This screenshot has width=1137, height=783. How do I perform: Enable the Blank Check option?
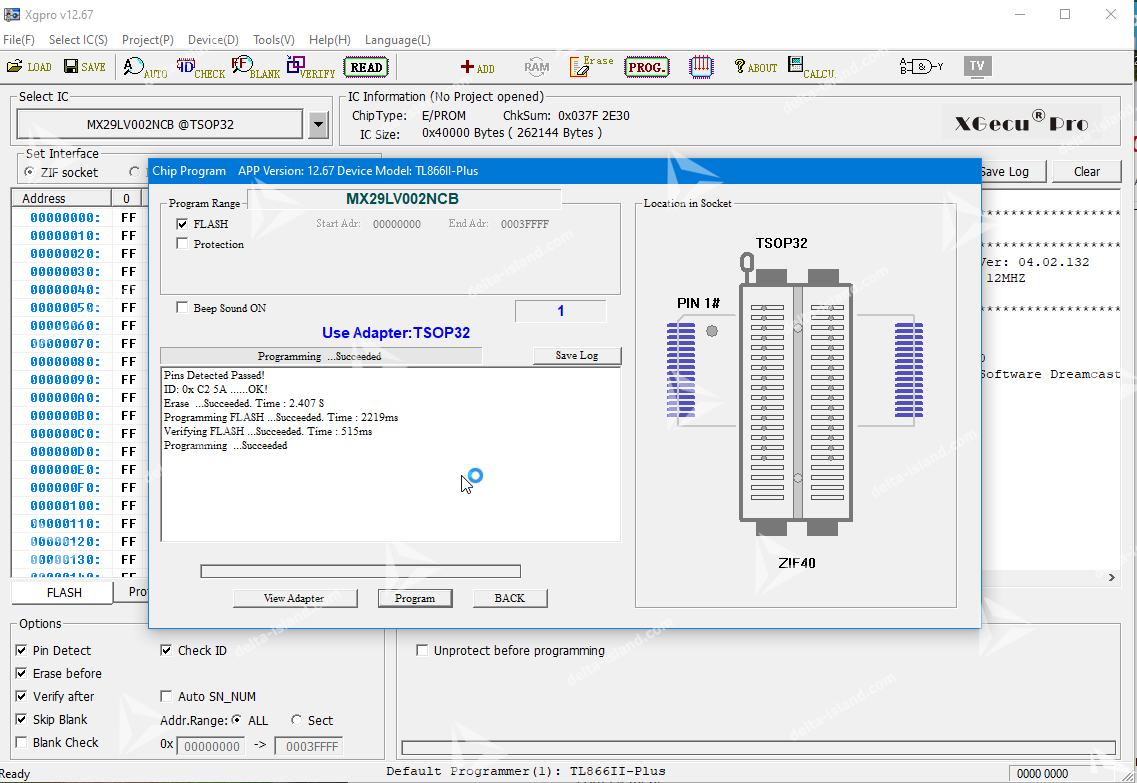(x=21, y=742)
